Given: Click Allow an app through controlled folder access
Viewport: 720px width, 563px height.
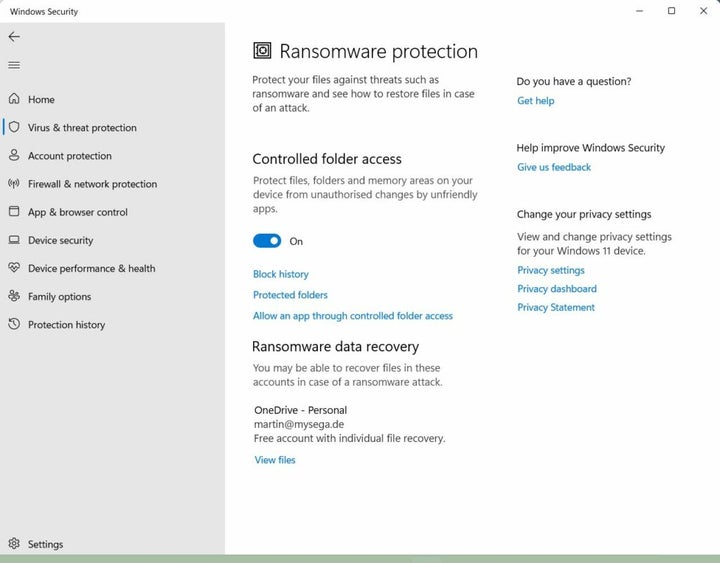Looking at the screenshot, I should (353, 316).
